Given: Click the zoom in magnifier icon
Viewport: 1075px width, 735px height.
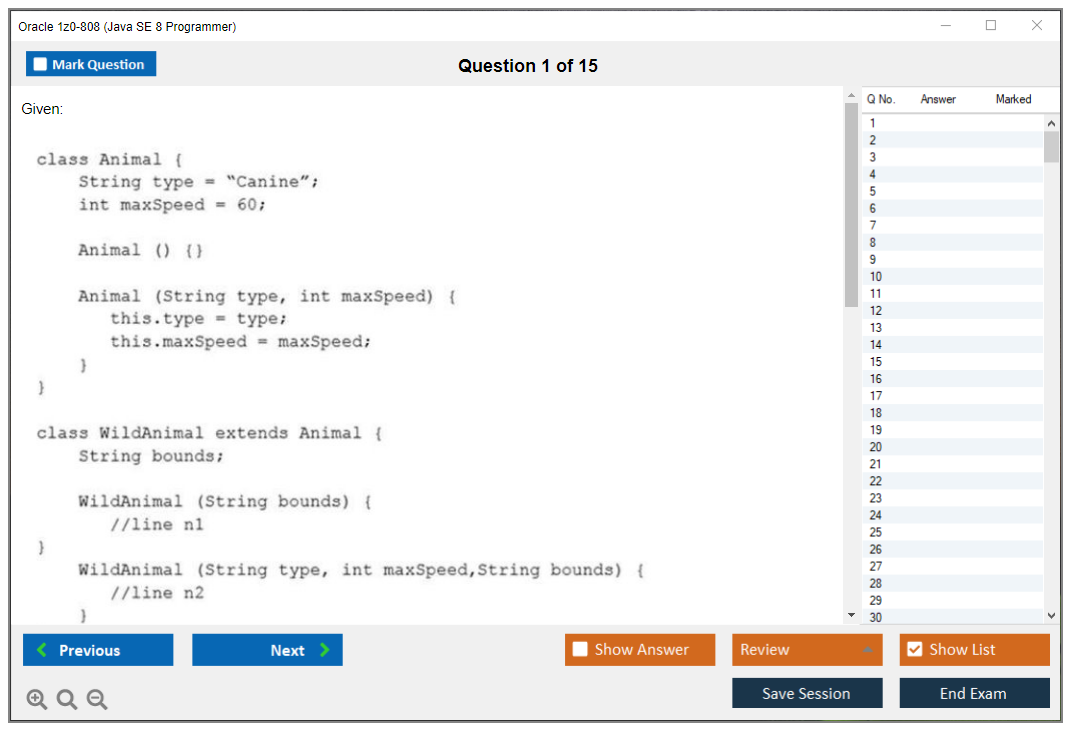Looking at the screenshot, I should (37, 700).
